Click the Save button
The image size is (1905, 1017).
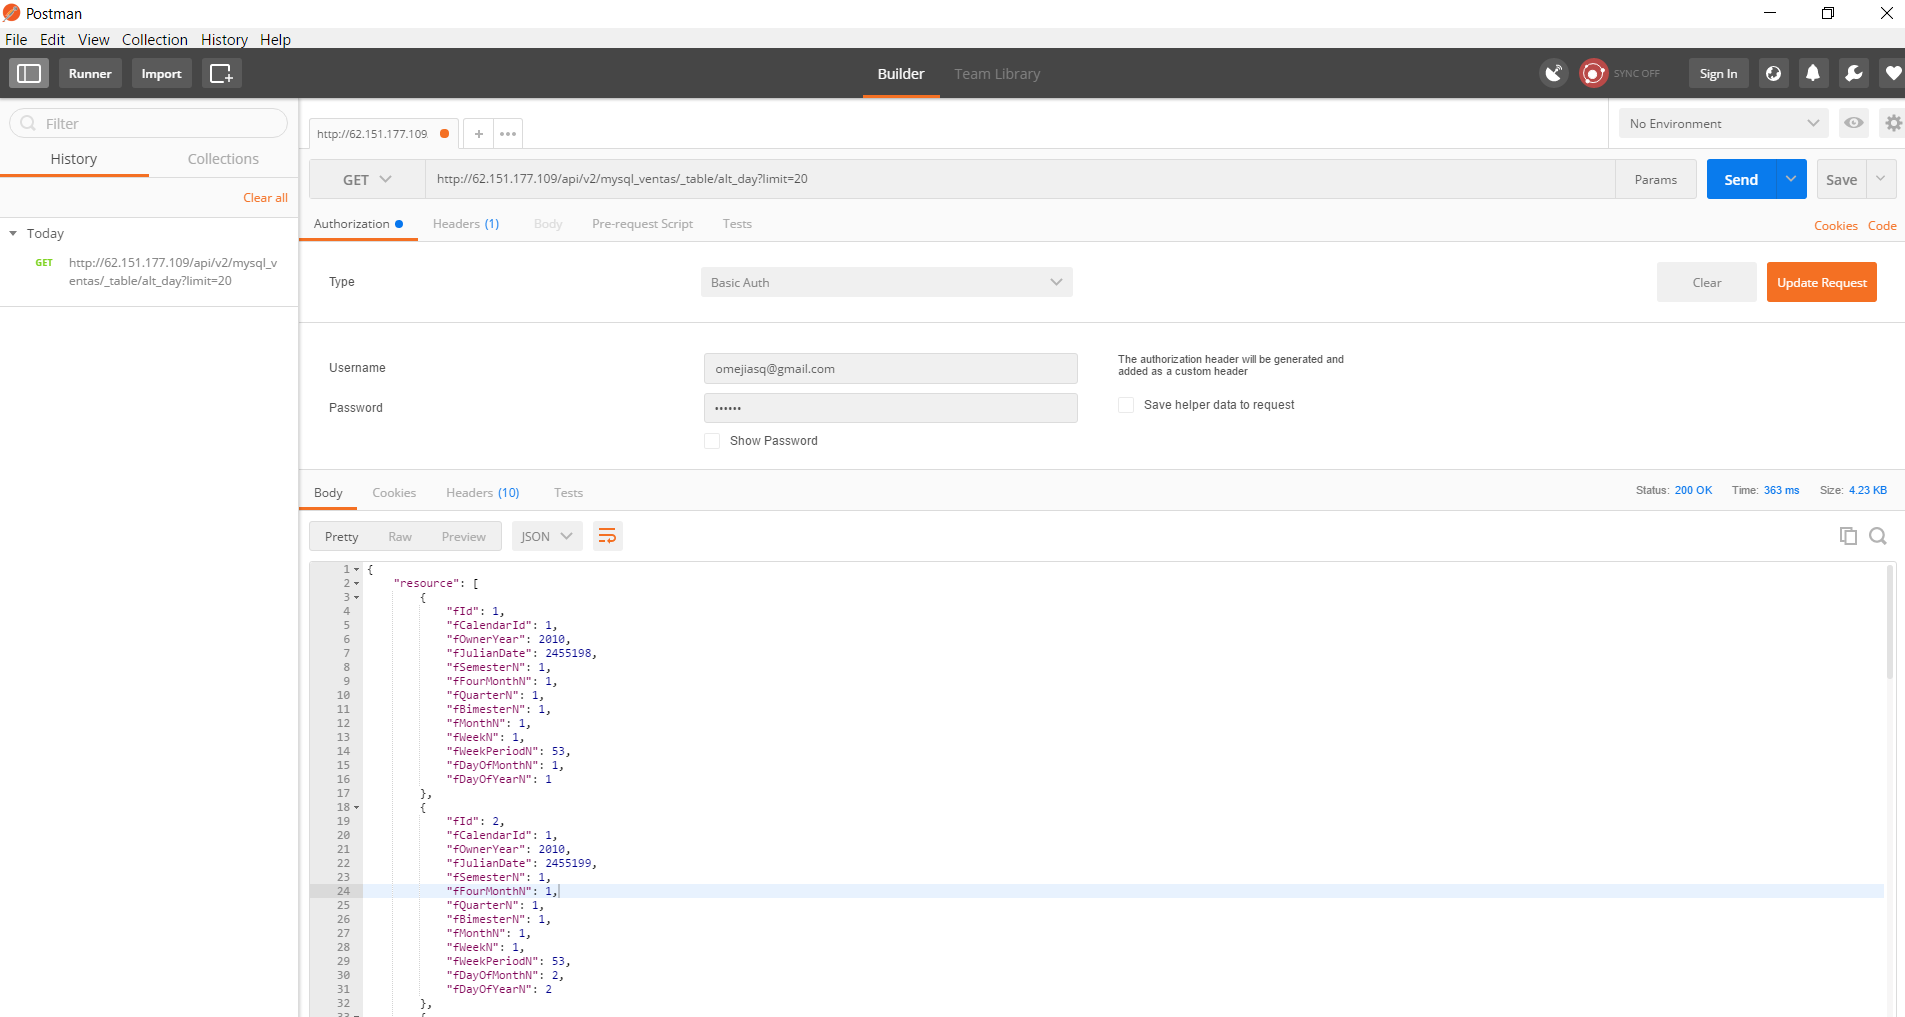click(1841, 179)
